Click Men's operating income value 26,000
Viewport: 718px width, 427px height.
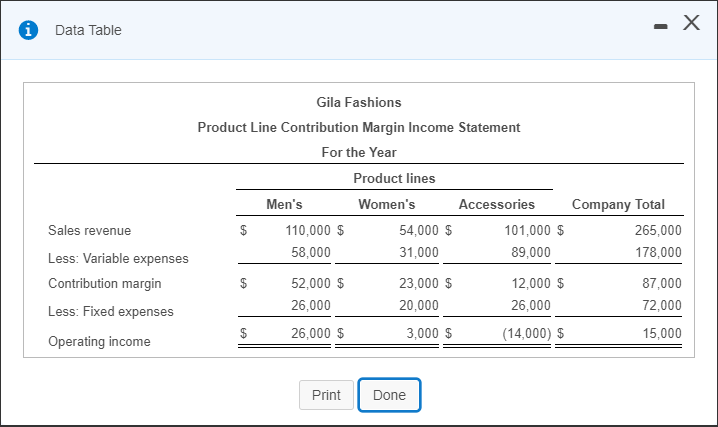[x=311, y=333]
